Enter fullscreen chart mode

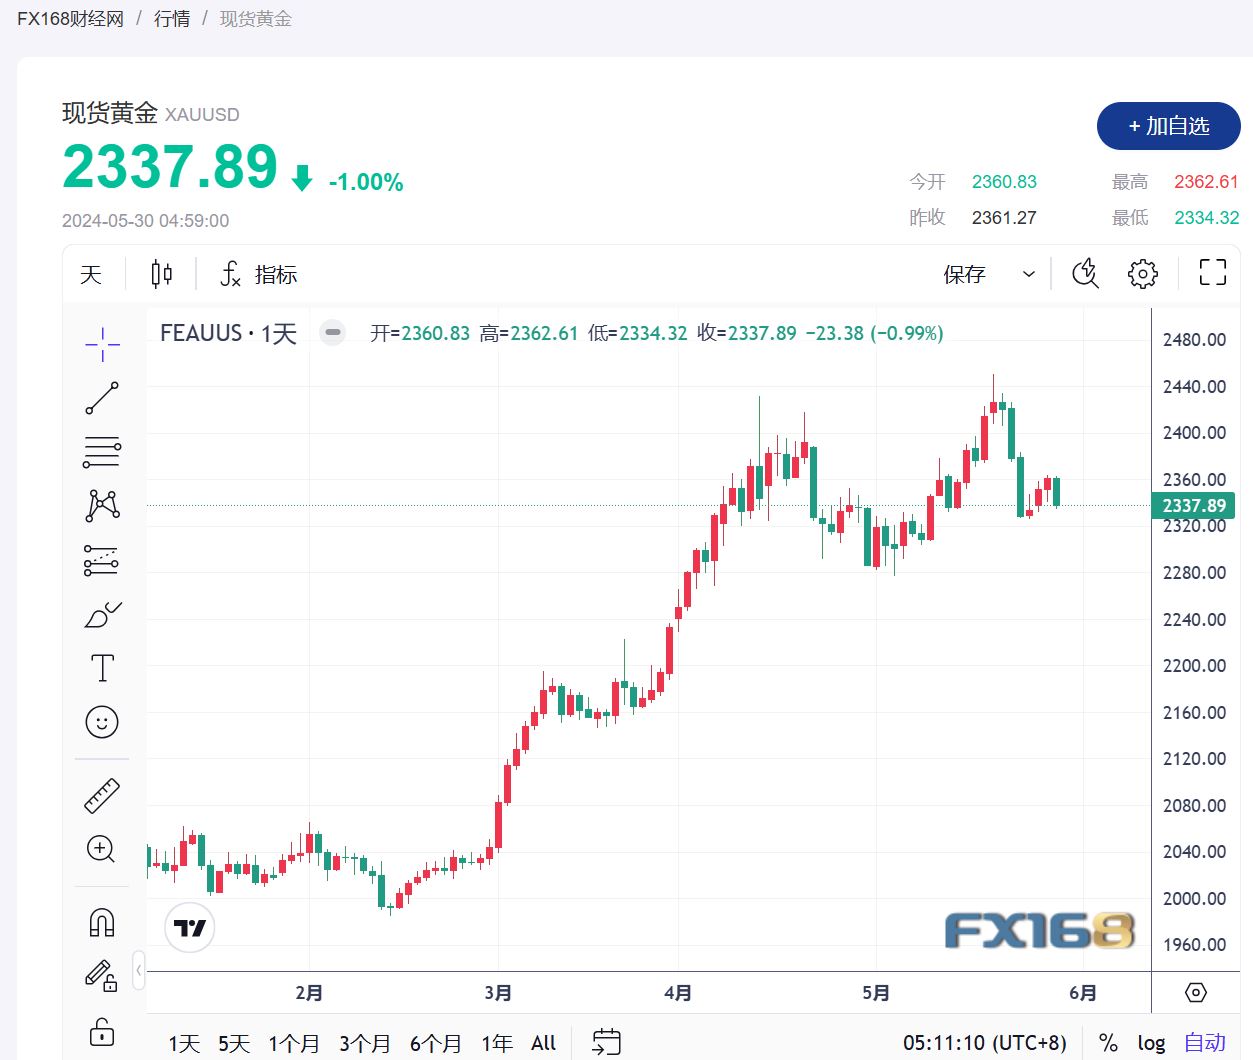[x=1212, y=272]
